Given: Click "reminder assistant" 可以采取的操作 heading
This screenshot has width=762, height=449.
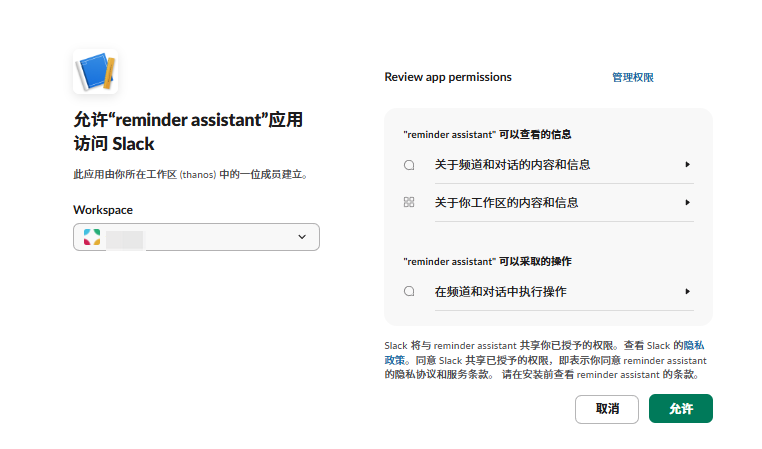Looking at the screenshot, I should [487, 261].
